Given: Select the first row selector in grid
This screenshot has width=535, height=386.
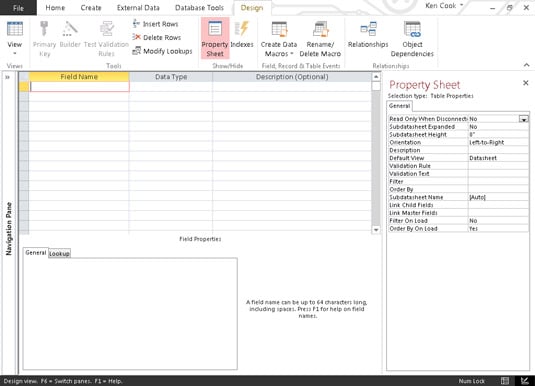Looking at the screenshot, I should (24, 87).
